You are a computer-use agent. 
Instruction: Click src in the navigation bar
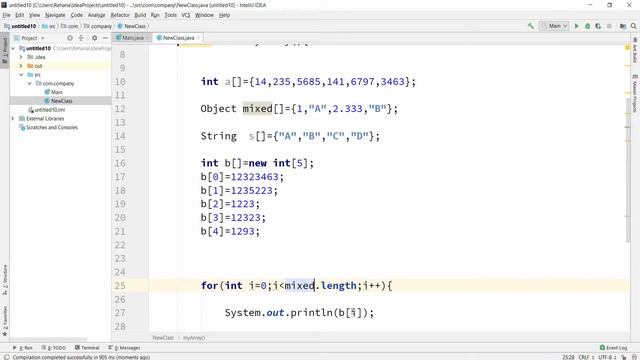pos(49,26)
